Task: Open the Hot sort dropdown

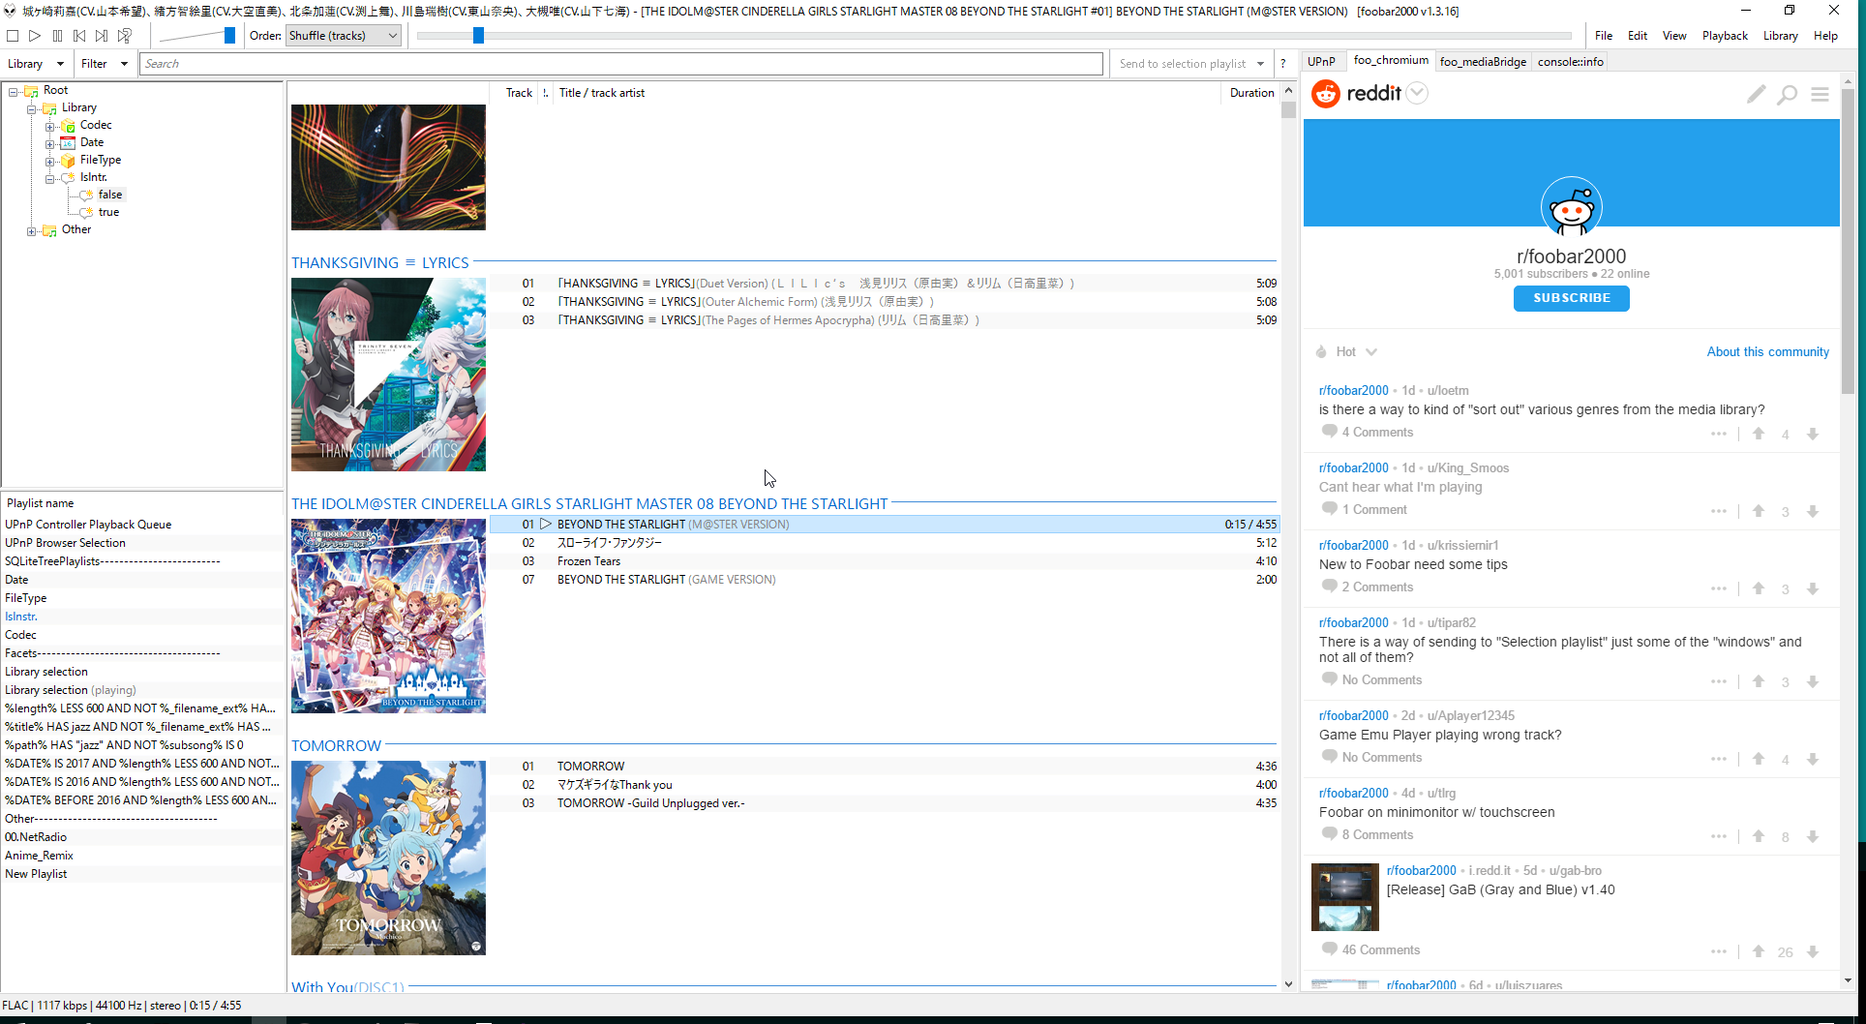Action: 1357,352
